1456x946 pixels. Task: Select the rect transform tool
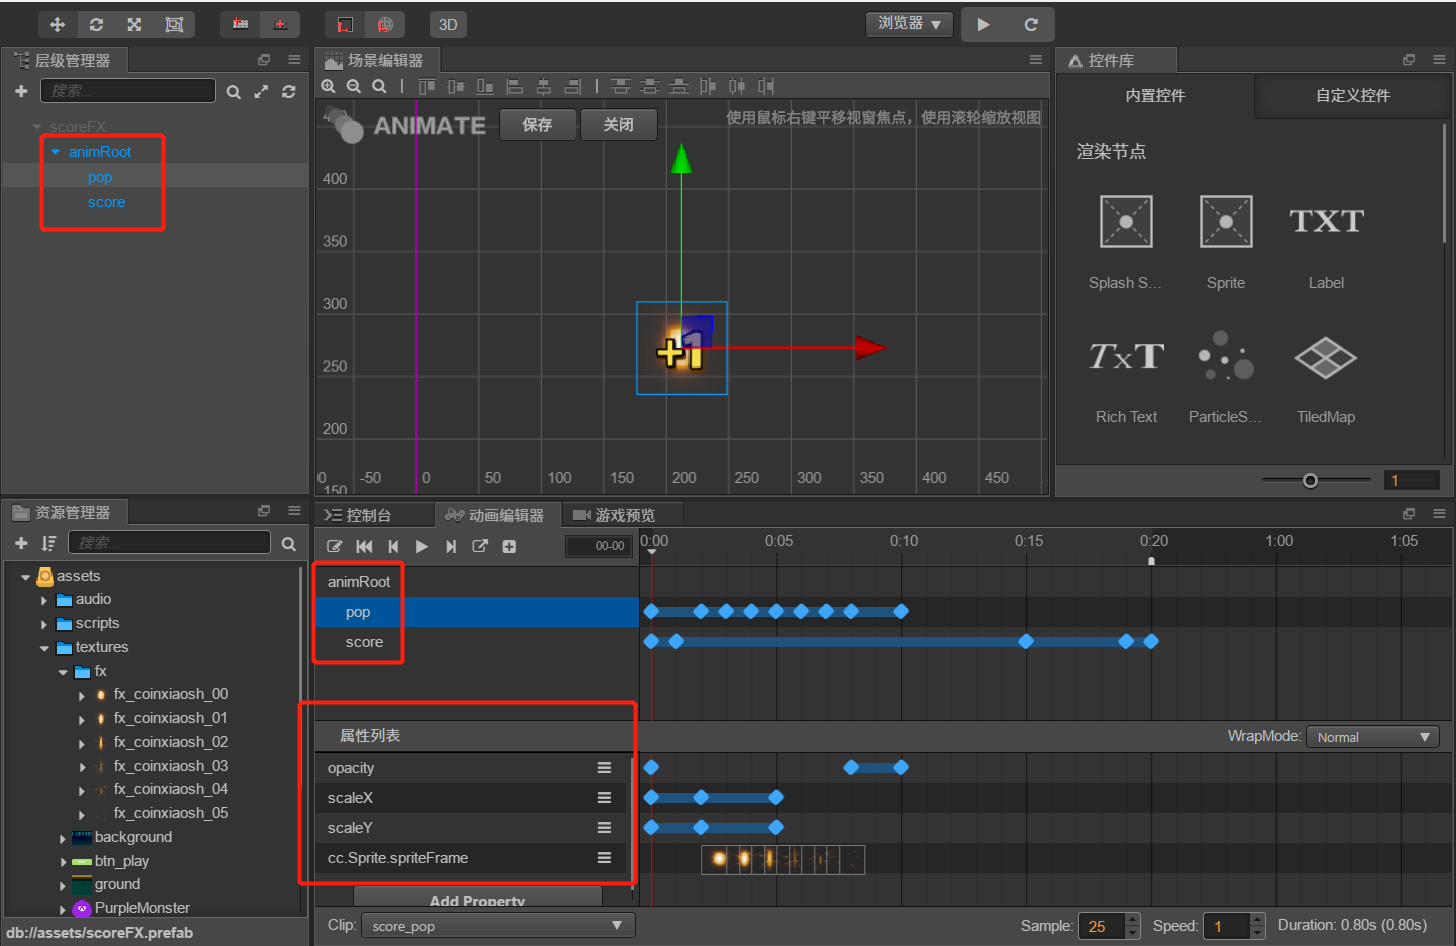(x=174, y=24)
